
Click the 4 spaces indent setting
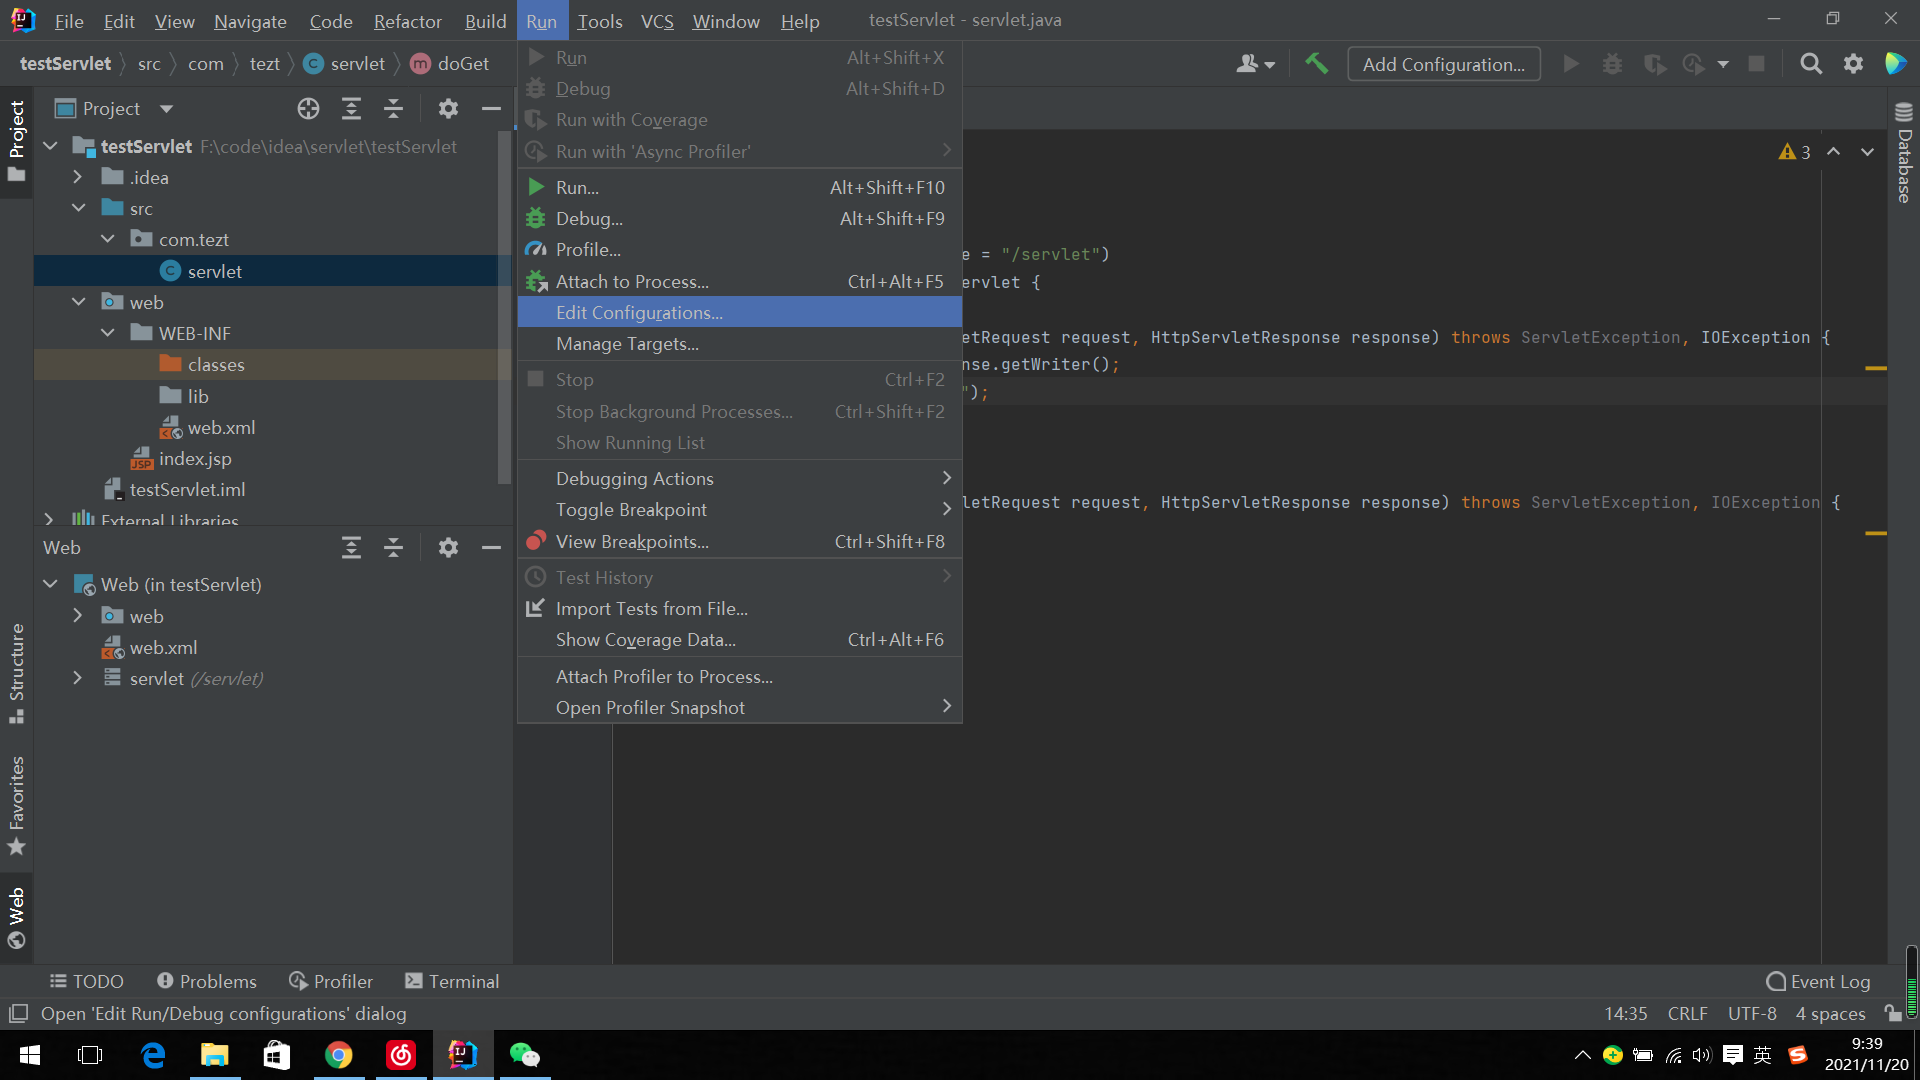[1830, 1014]
